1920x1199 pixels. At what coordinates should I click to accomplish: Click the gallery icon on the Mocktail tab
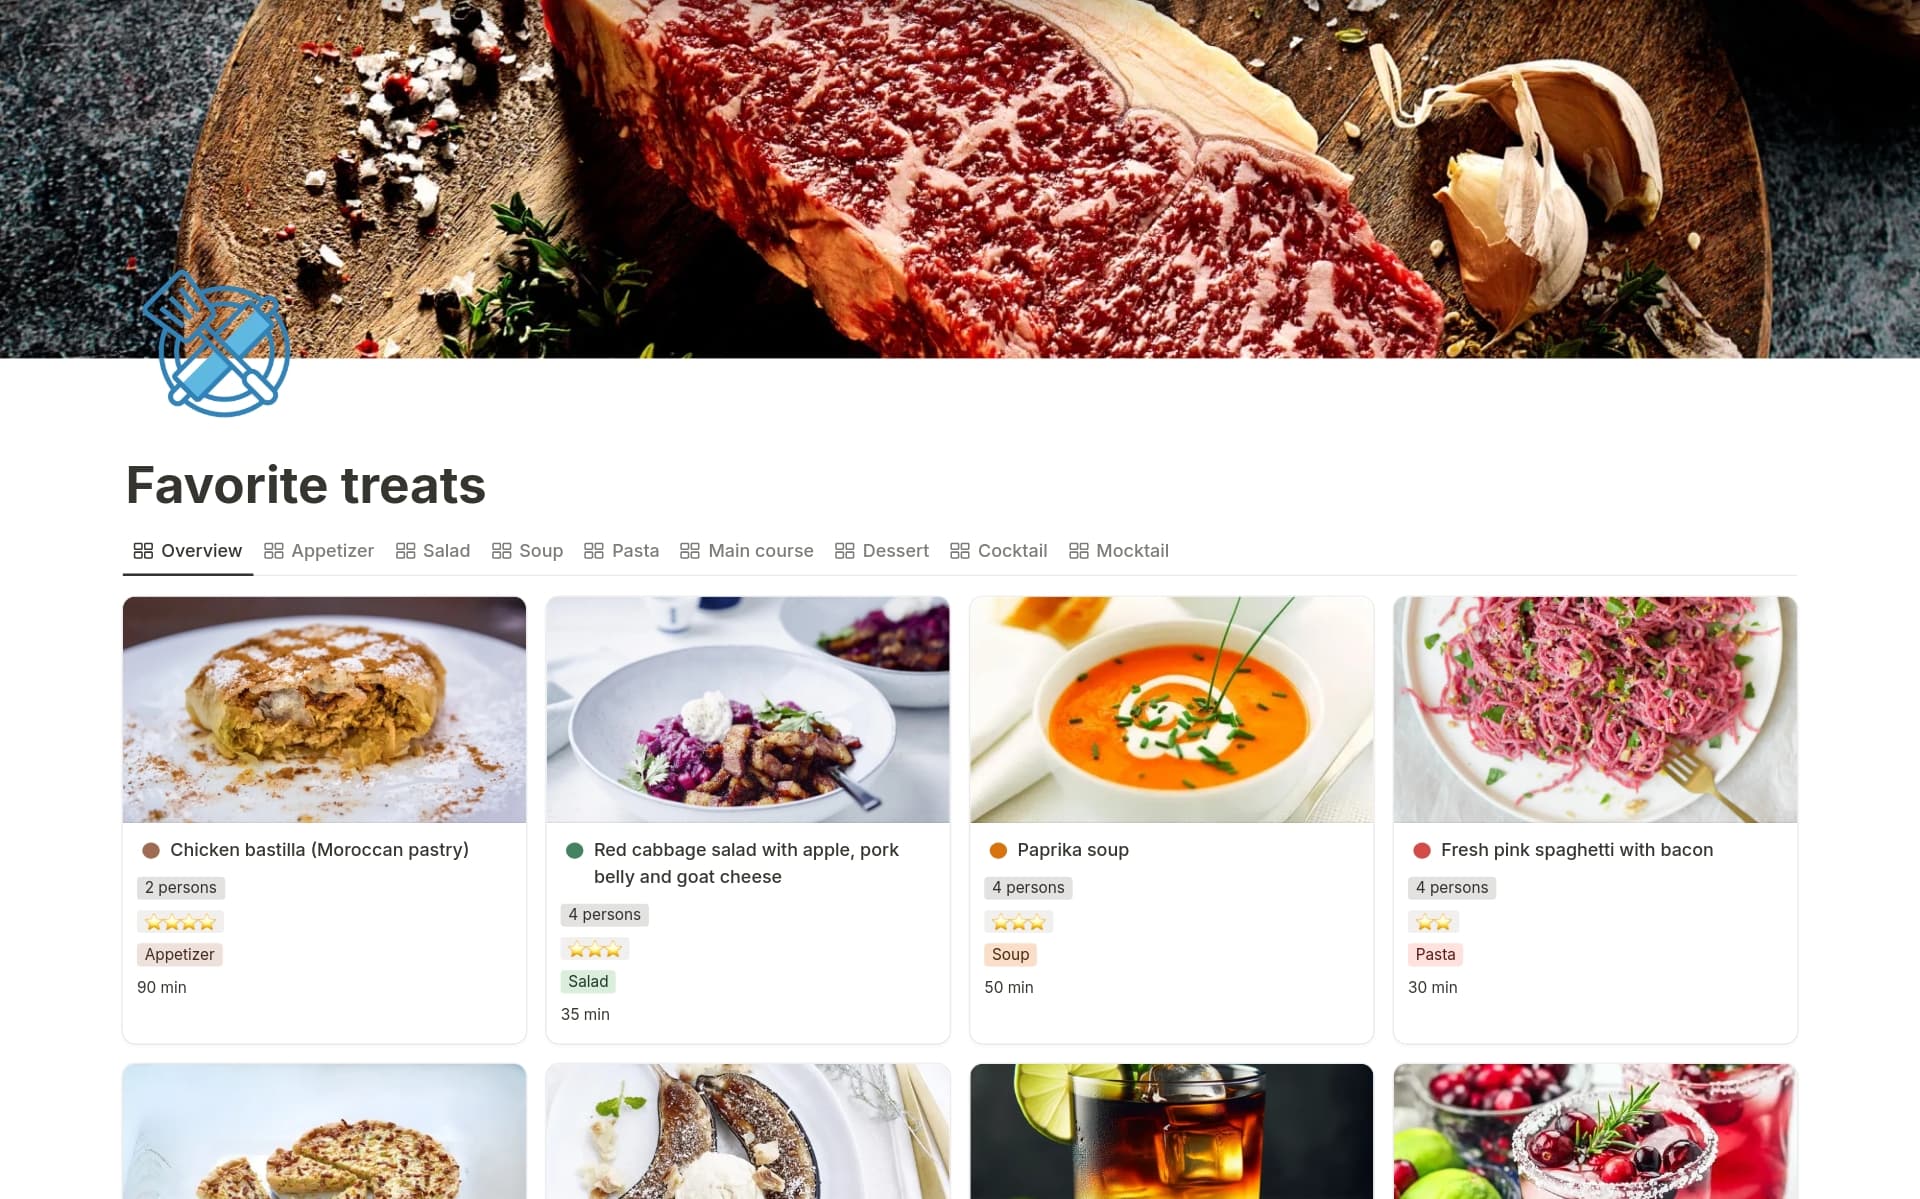coord(1078,551)
